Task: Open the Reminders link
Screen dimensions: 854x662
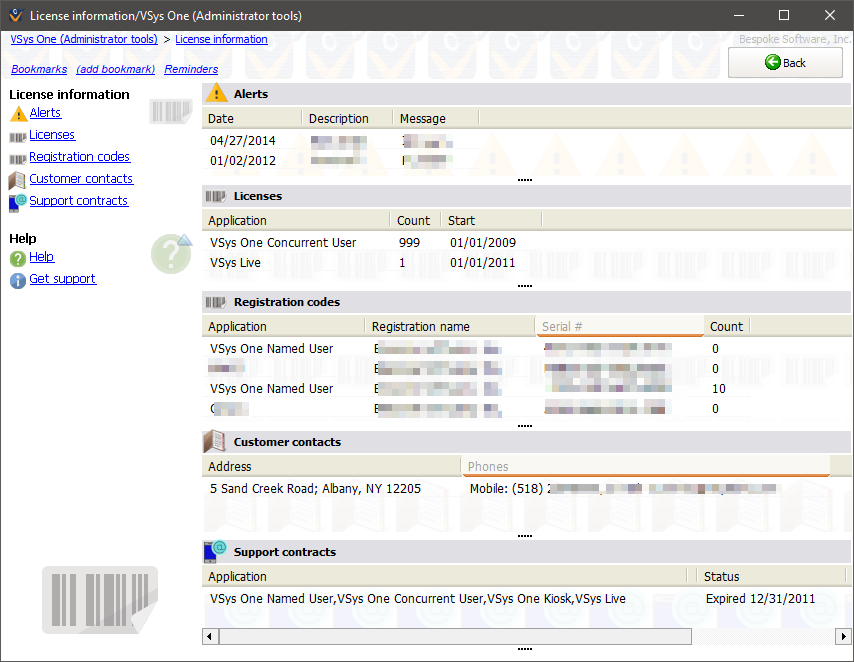Action: [x=191, y=69]
